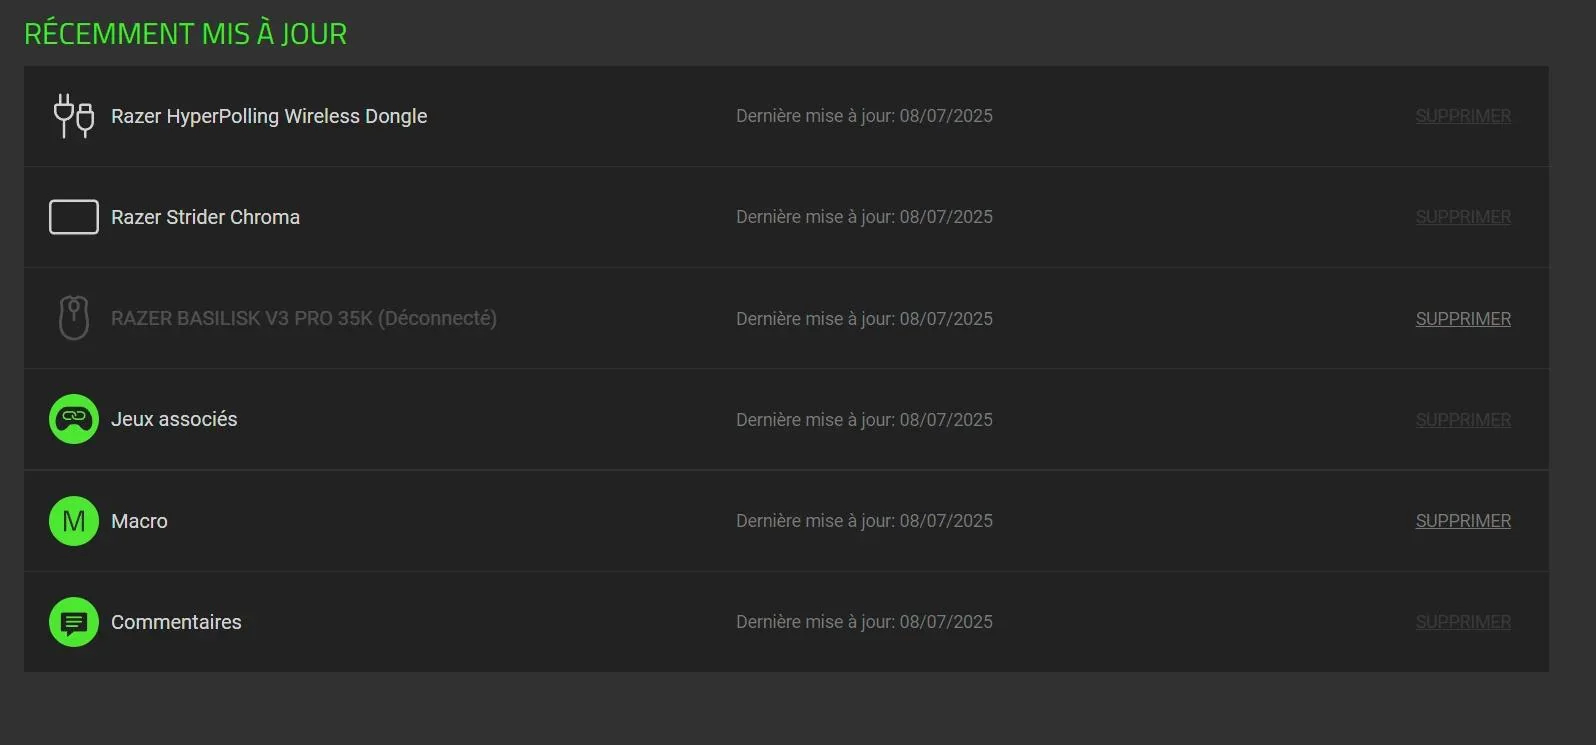The image size is (1596, 745).
Task: Select the Macro label text
Action: [x=139, y=521]
